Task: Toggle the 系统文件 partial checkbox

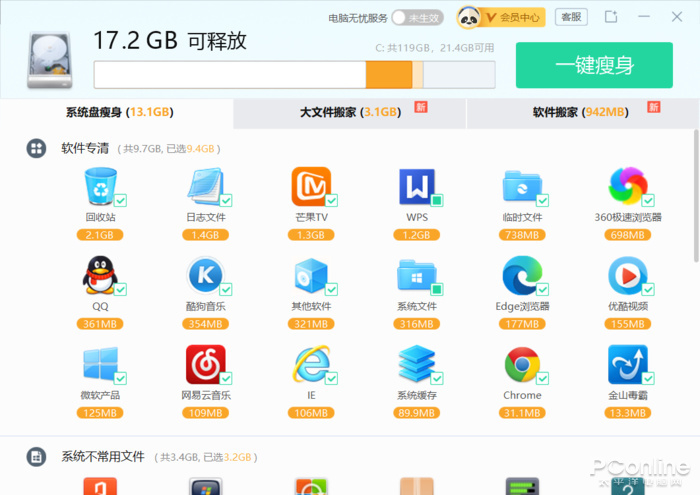Action: (x=437, y=289)
